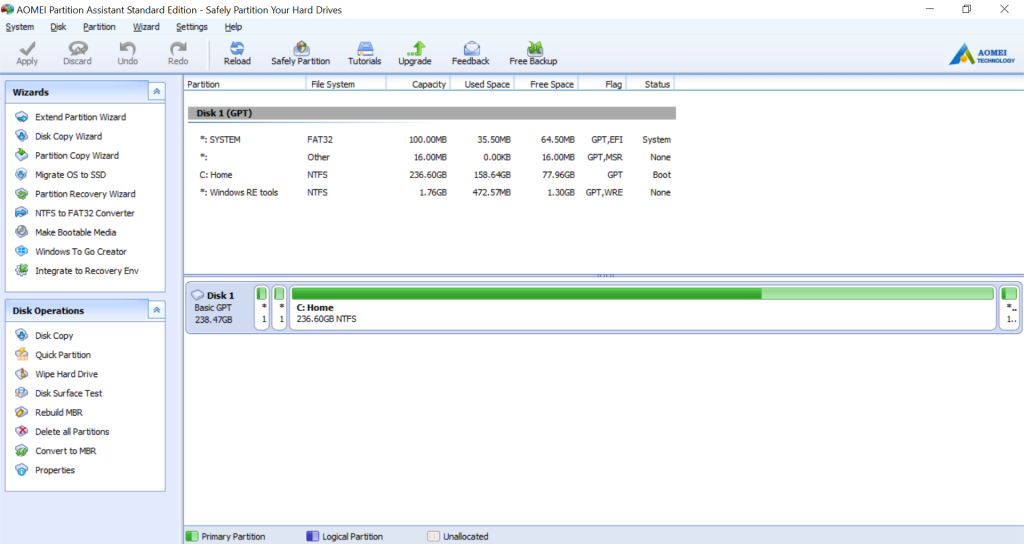Select the SYSTEM FAT32 partition row
The image size is (1024, 544).
(x=432, y=140)
